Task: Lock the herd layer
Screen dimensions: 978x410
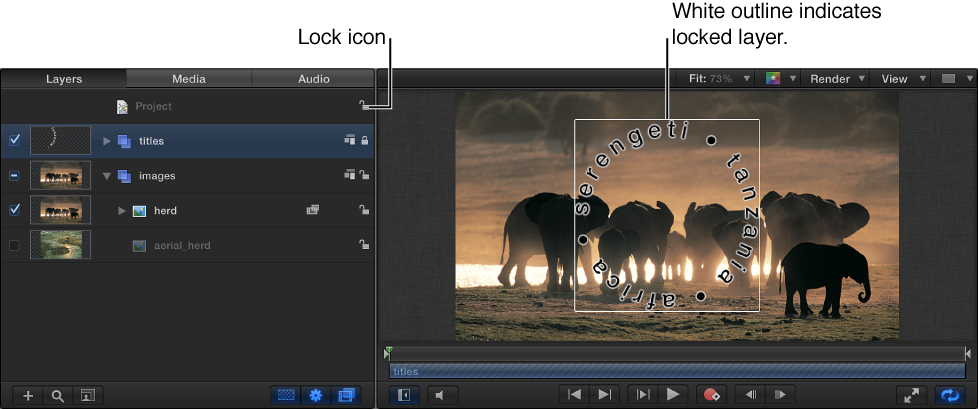Action: [364, 210]
